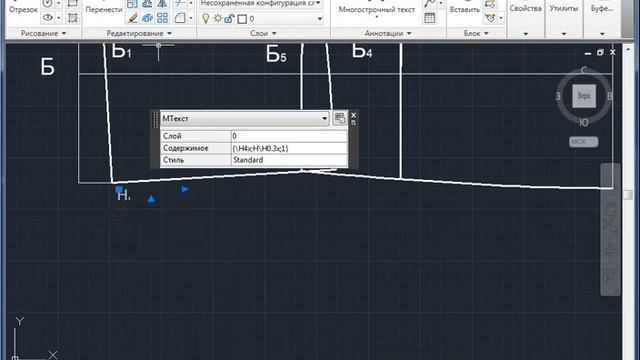640x360 pixels.
Task: Open the block attribute editor dropdown arrow
Action: [500, 18]
